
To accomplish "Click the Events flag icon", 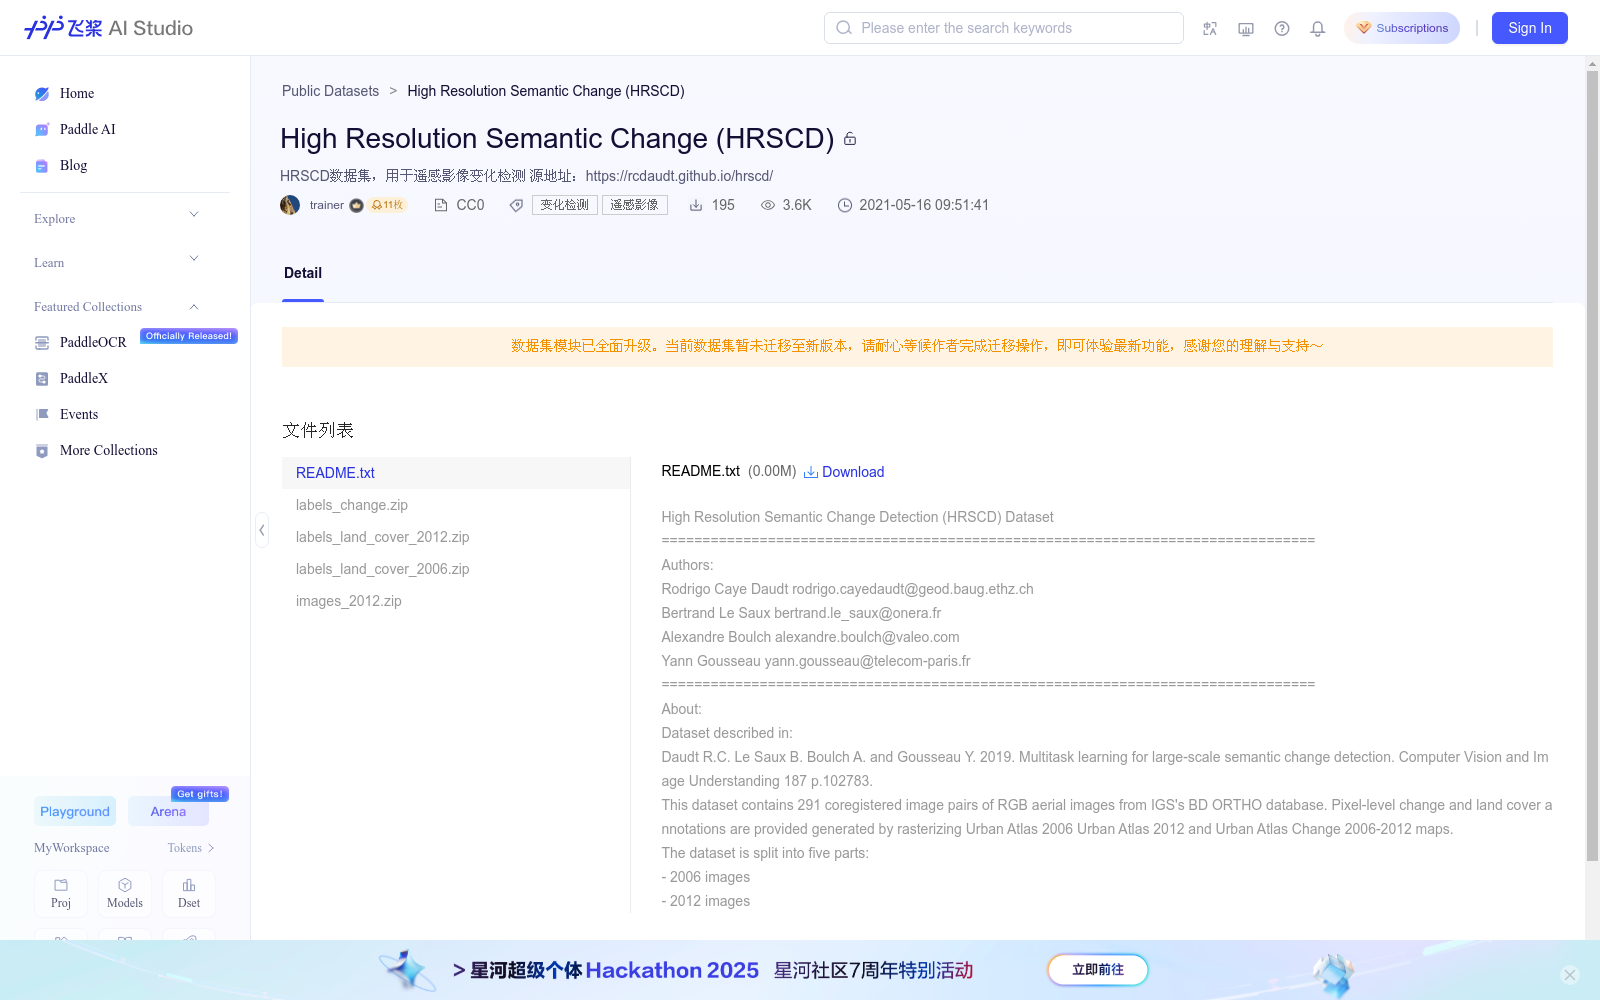I will coord(42,415).
